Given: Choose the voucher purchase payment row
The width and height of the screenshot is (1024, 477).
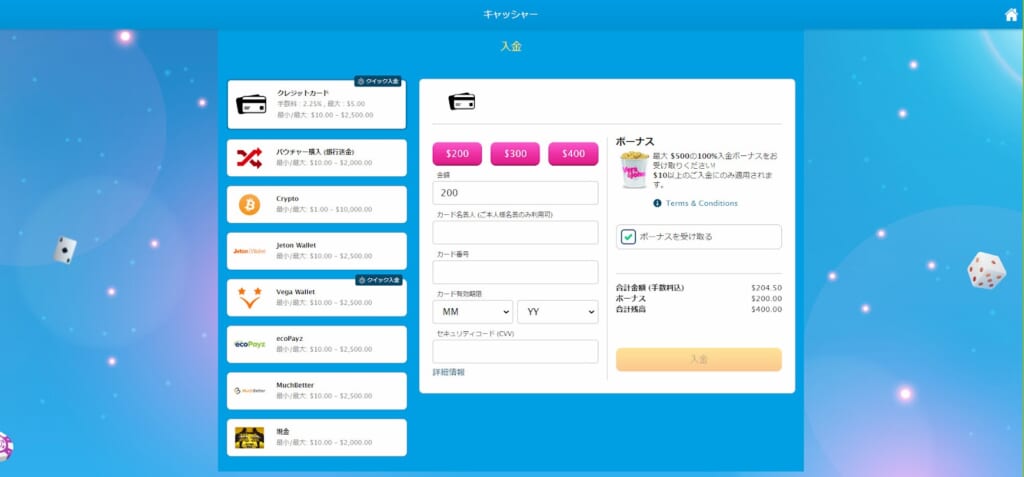Looking at the screenshot, I should coord(317,158).
